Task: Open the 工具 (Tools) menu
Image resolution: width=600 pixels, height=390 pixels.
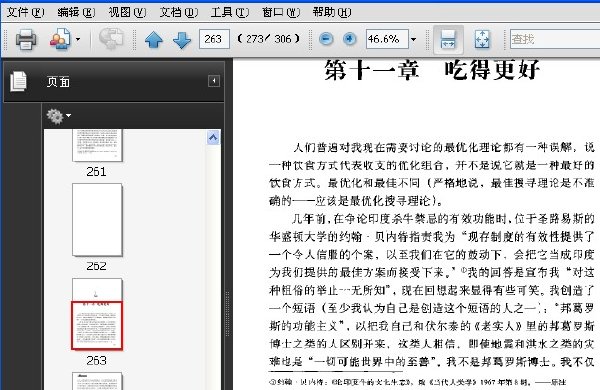Action: (x=230, y=12)
